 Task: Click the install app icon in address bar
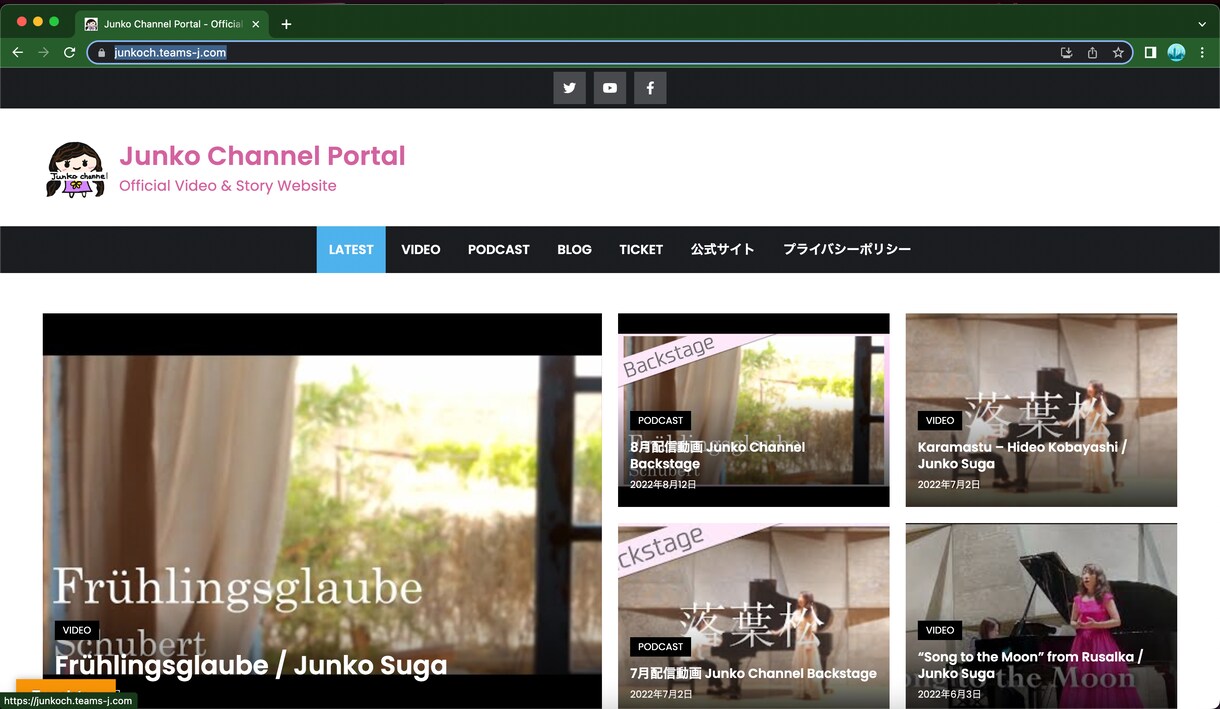point(1066,53)
